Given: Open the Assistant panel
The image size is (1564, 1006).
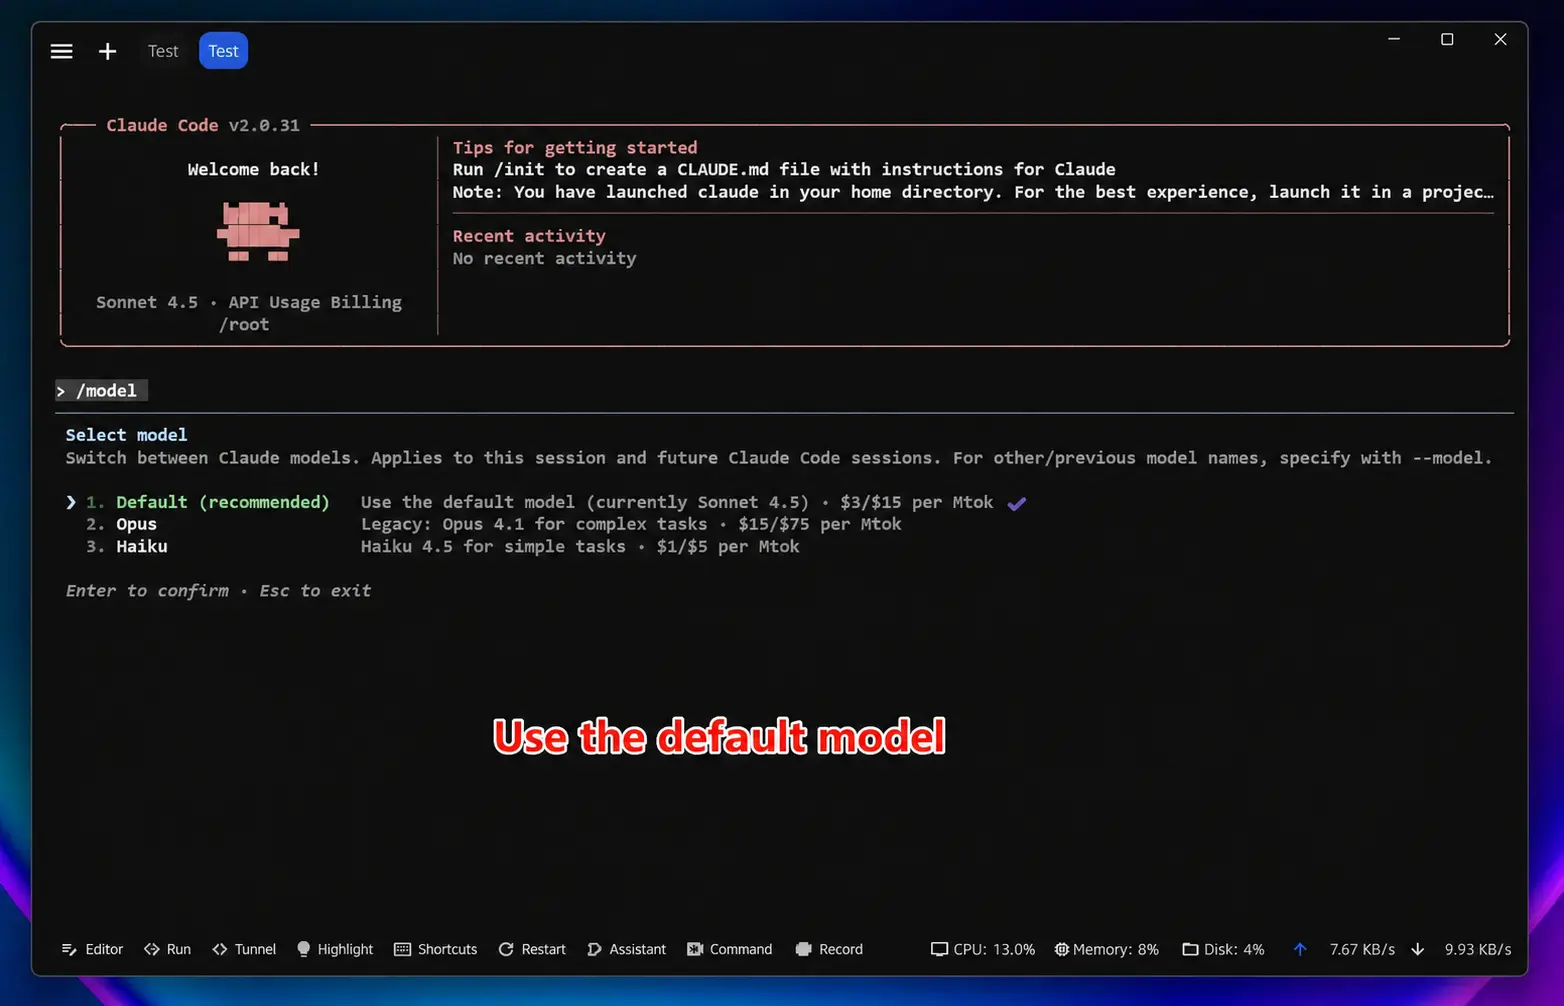Looking at the screenshot, I should pos(626,949).
